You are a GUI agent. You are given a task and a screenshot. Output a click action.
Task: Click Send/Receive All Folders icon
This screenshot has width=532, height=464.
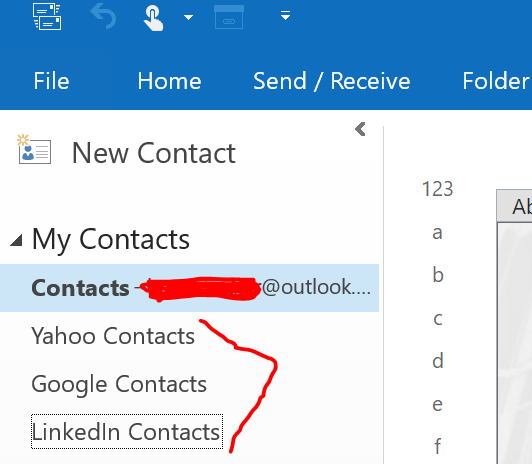(x=47, y=16)
